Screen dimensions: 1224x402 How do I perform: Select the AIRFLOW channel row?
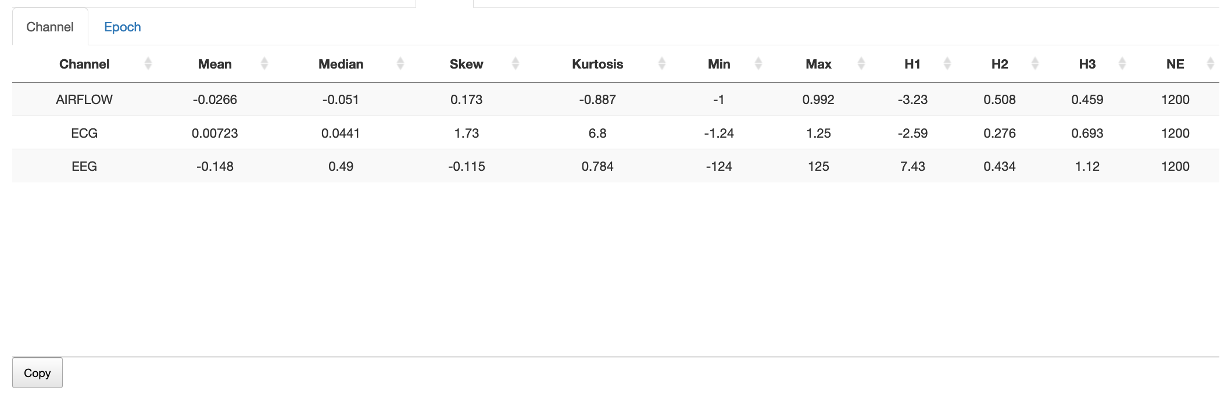point(84,100)
